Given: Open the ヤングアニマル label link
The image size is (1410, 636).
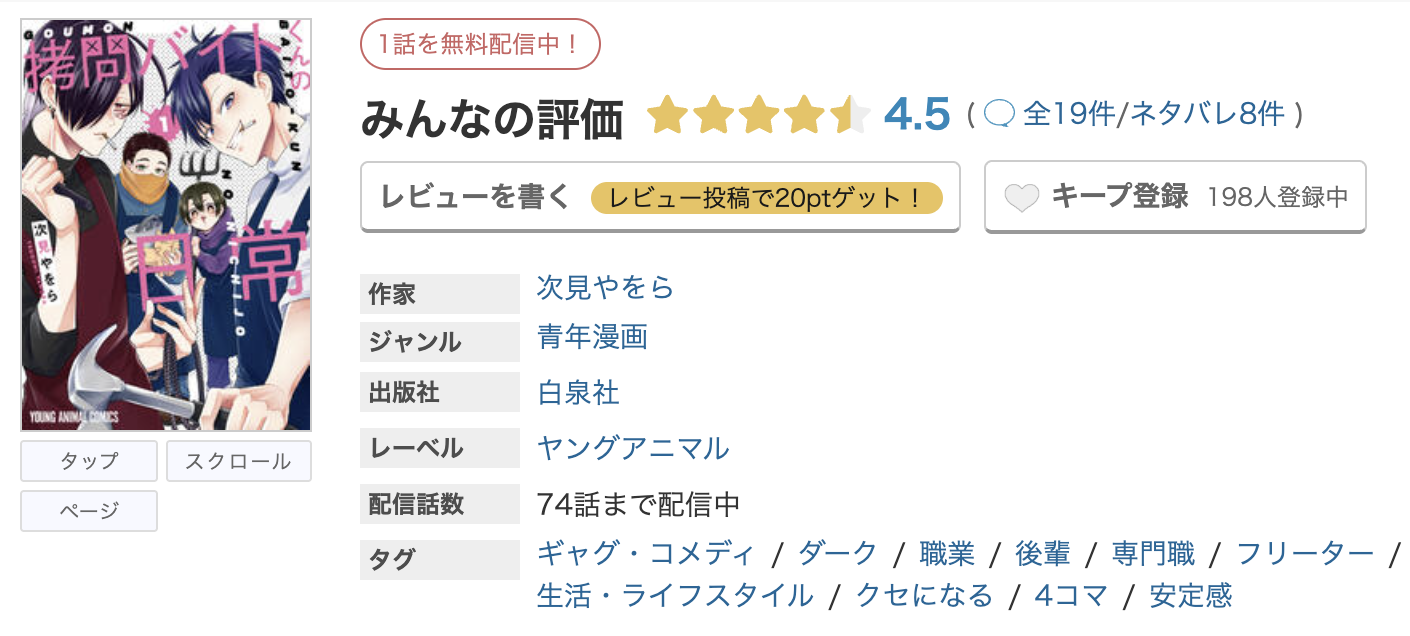Looking at the screenshot, I should pyautogui.click(x=632, y=449).
